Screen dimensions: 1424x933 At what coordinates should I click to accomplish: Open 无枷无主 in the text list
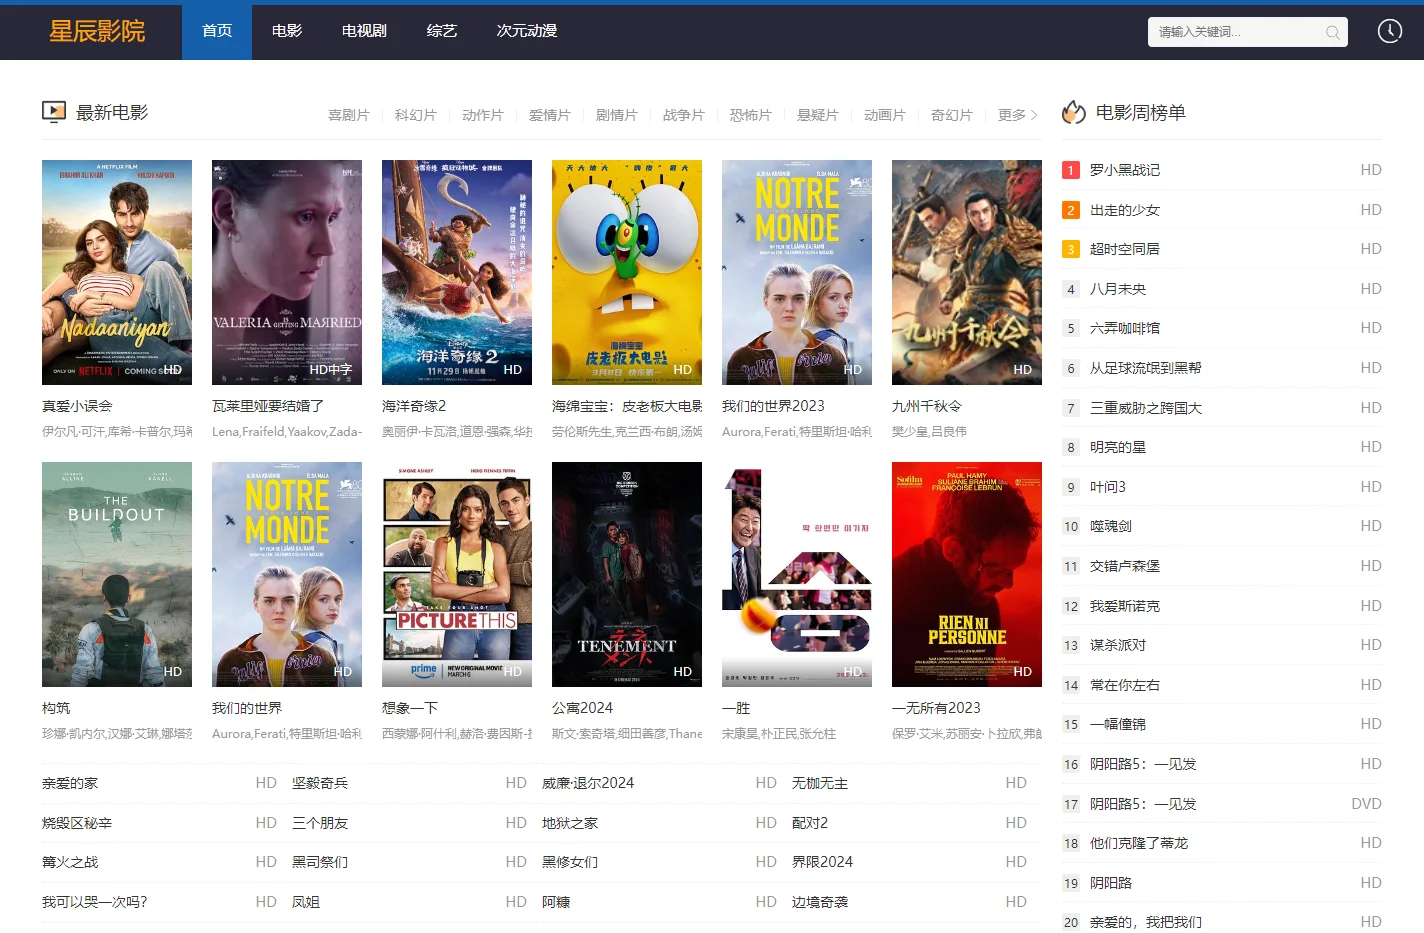coord(820,783)
